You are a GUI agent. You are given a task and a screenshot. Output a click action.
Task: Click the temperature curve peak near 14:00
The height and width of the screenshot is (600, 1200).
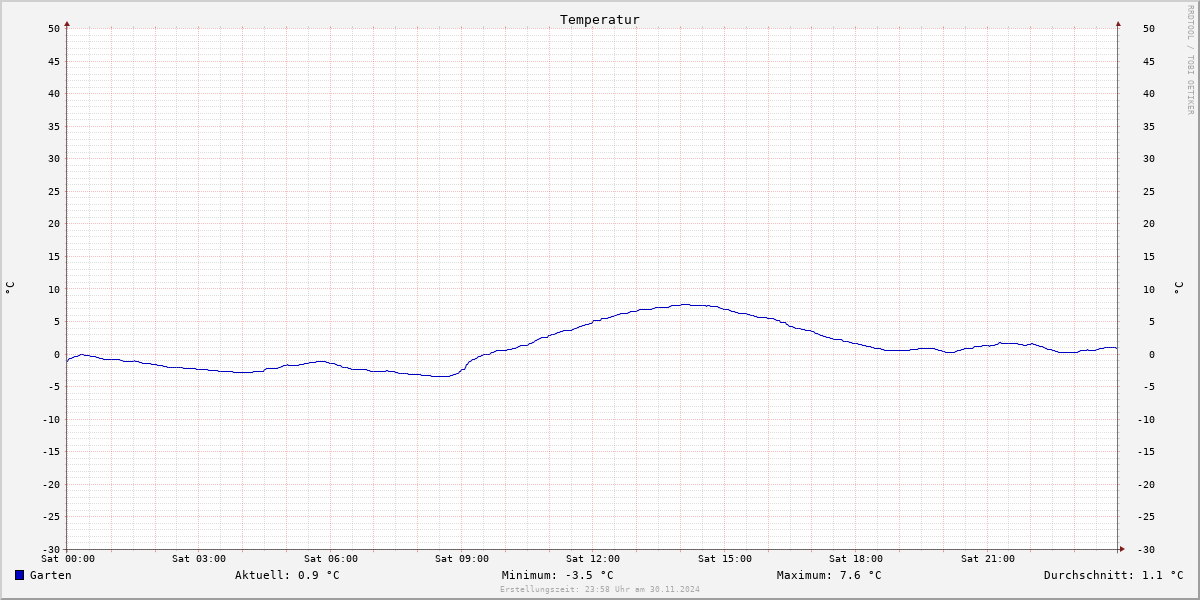point(686,305)
